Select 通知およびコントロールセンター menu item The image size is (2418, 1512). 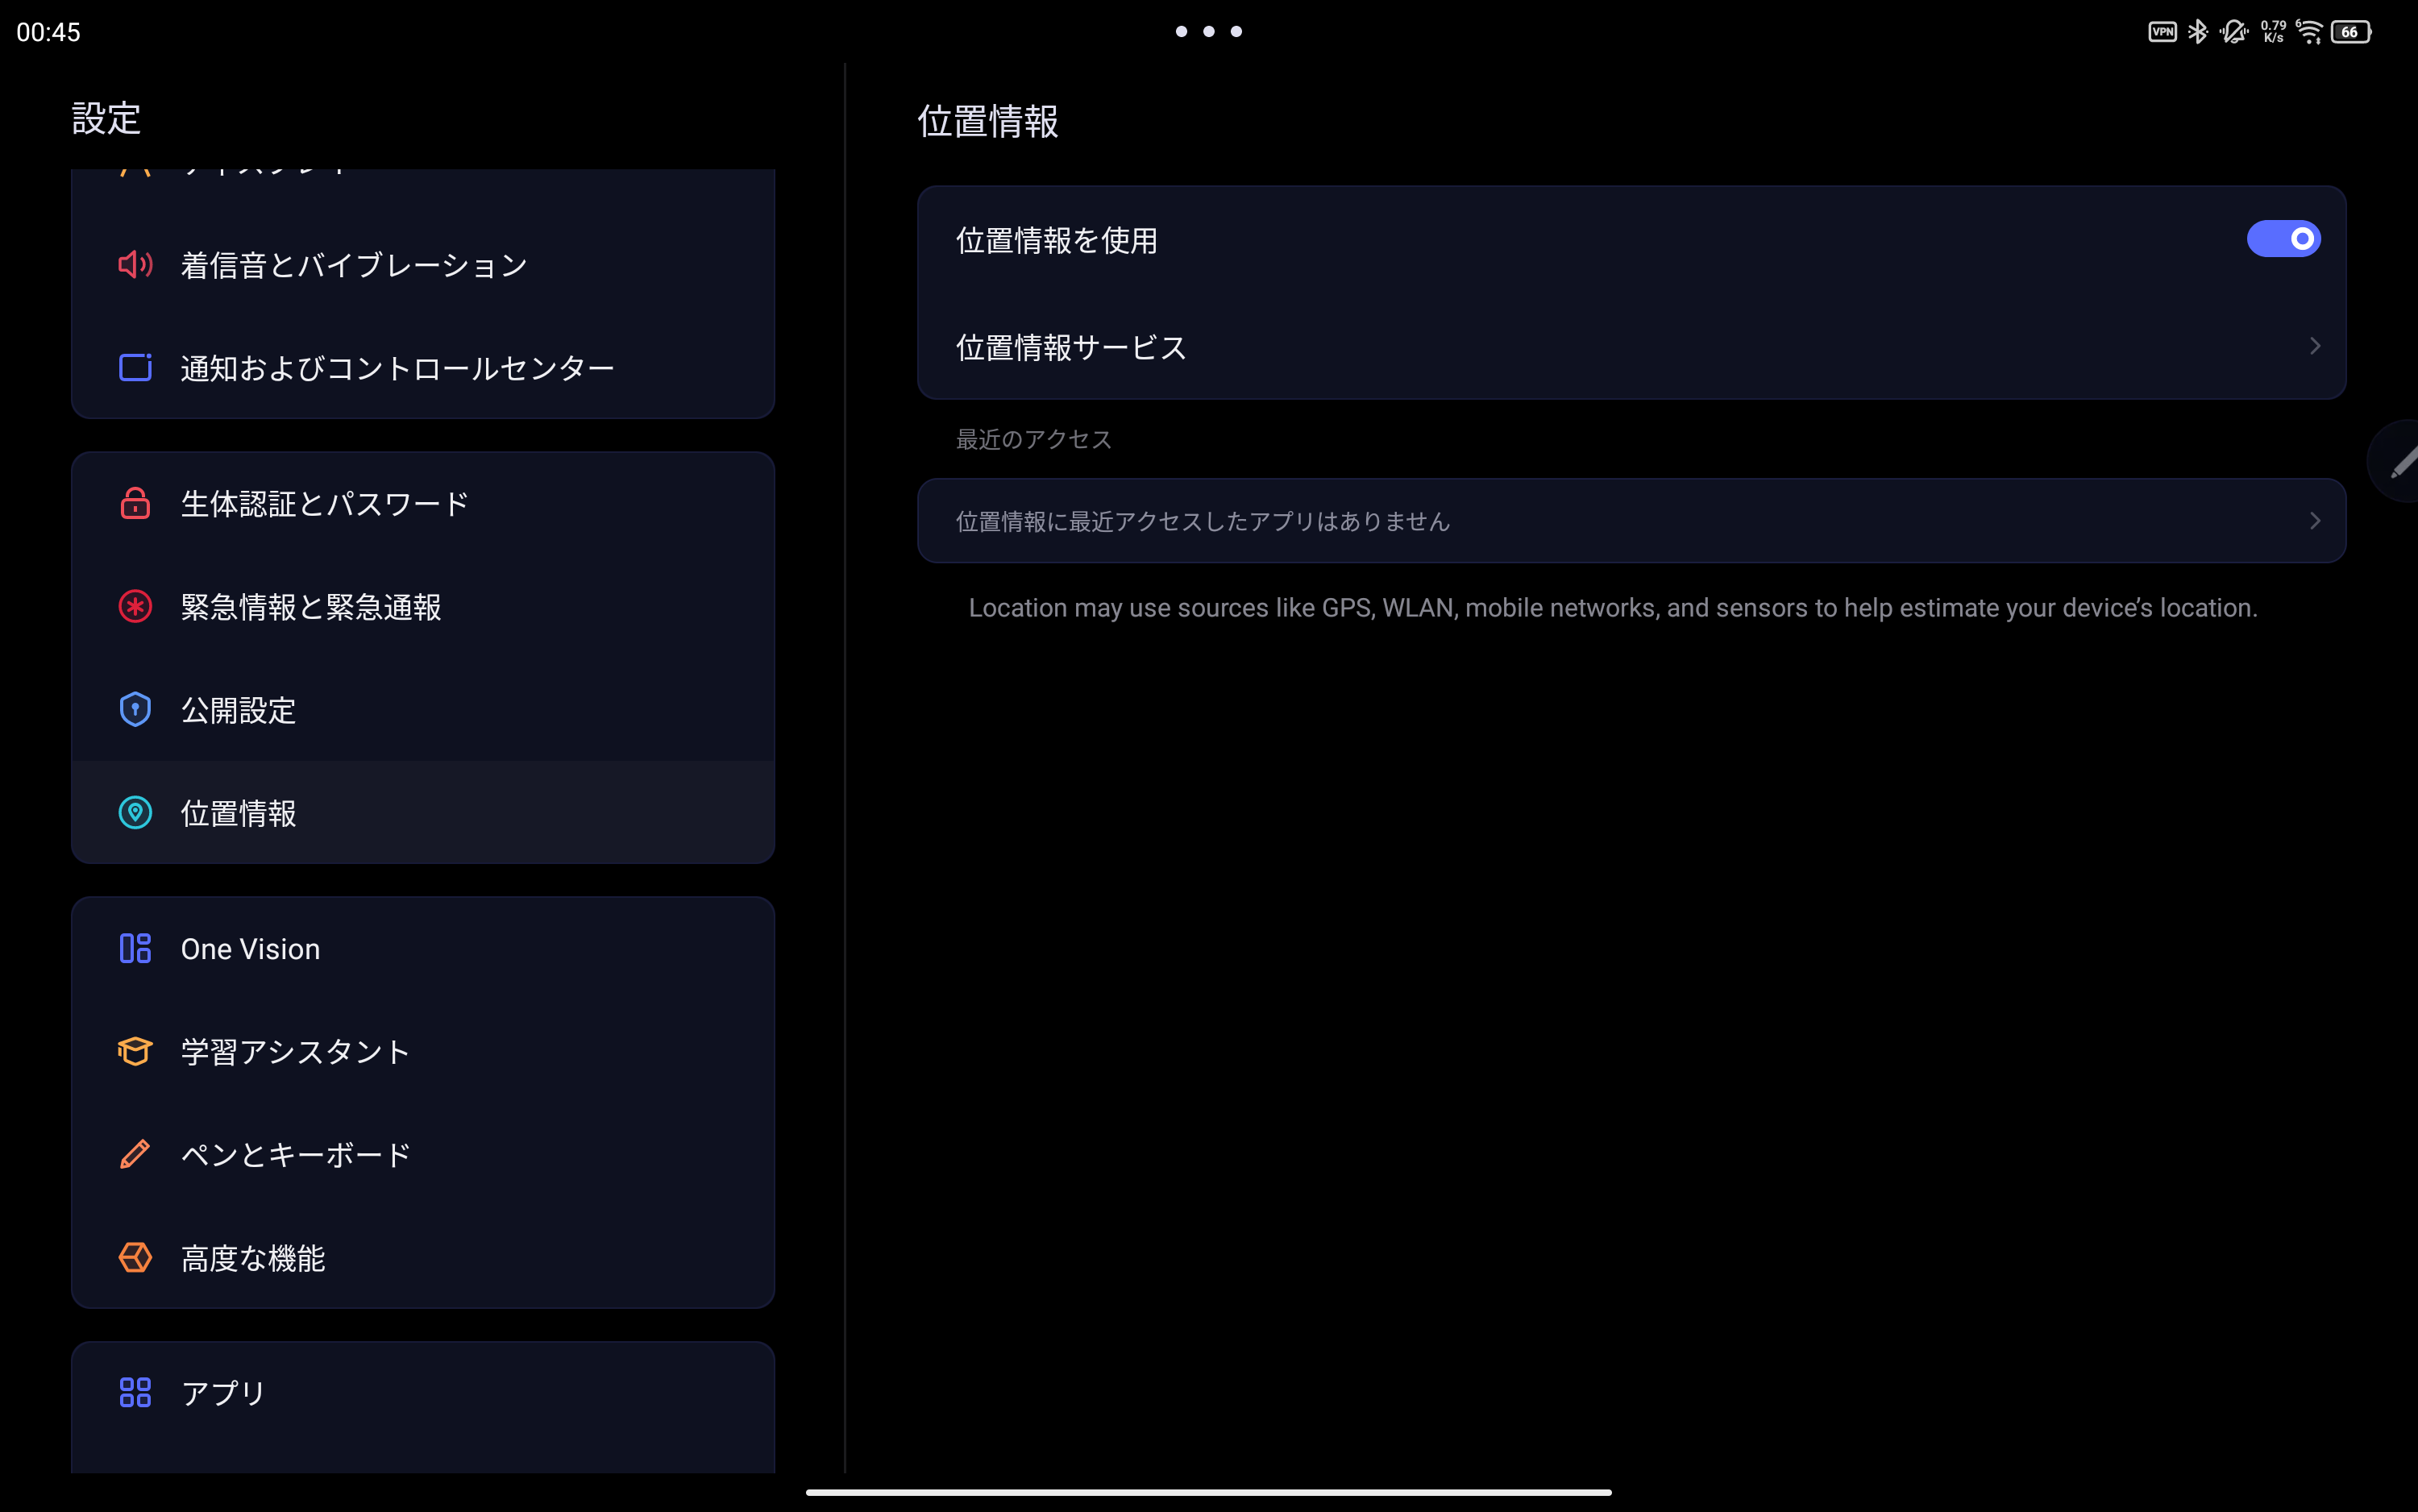pyautogui.click(x=397, y=368)
